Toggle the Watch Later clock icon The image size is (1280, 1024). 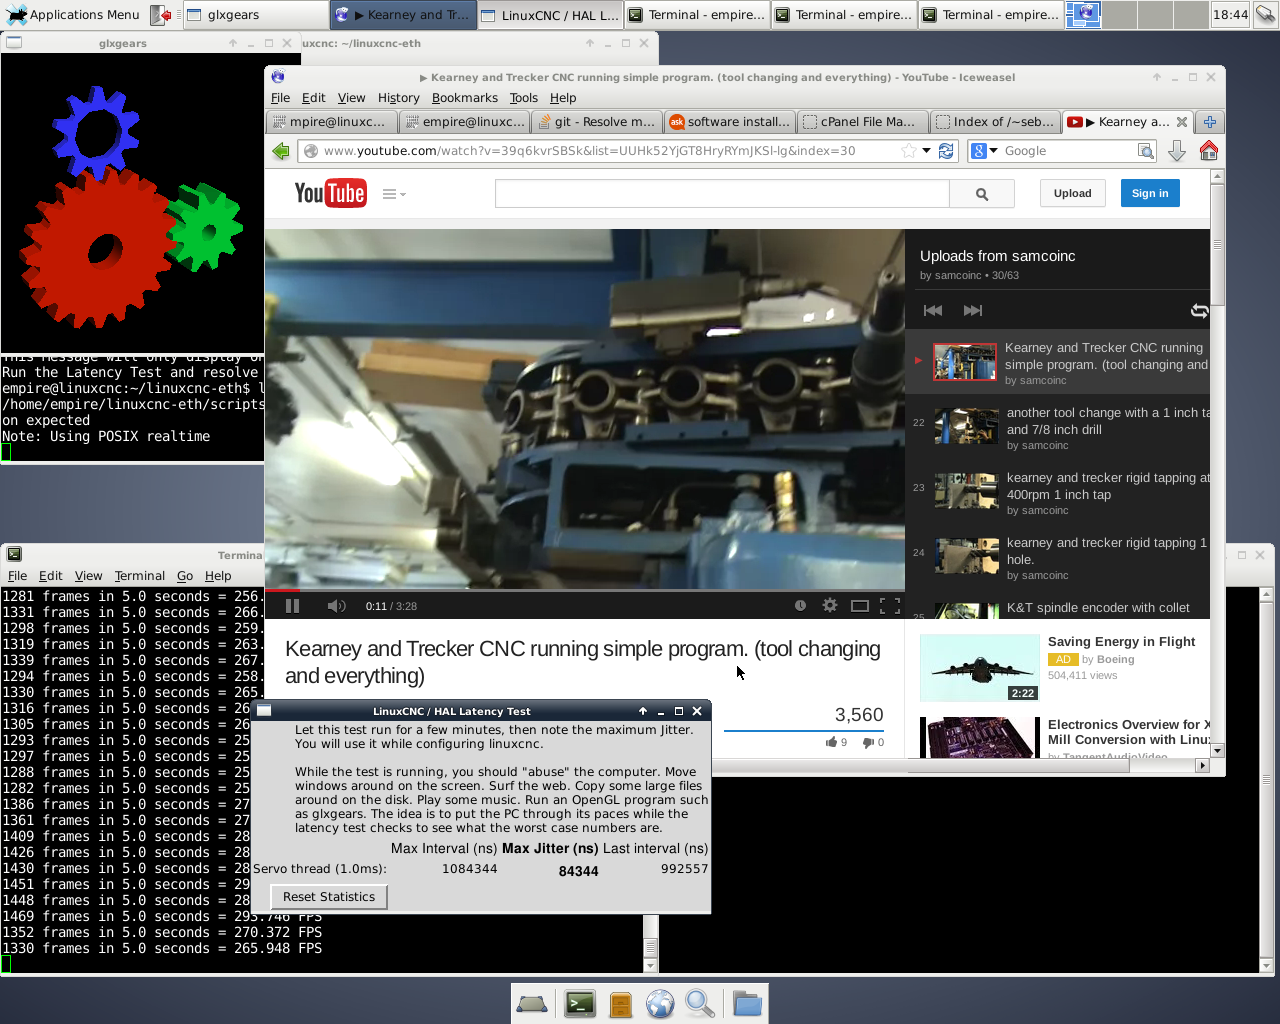pyautogui.click(x=800, y=606)
